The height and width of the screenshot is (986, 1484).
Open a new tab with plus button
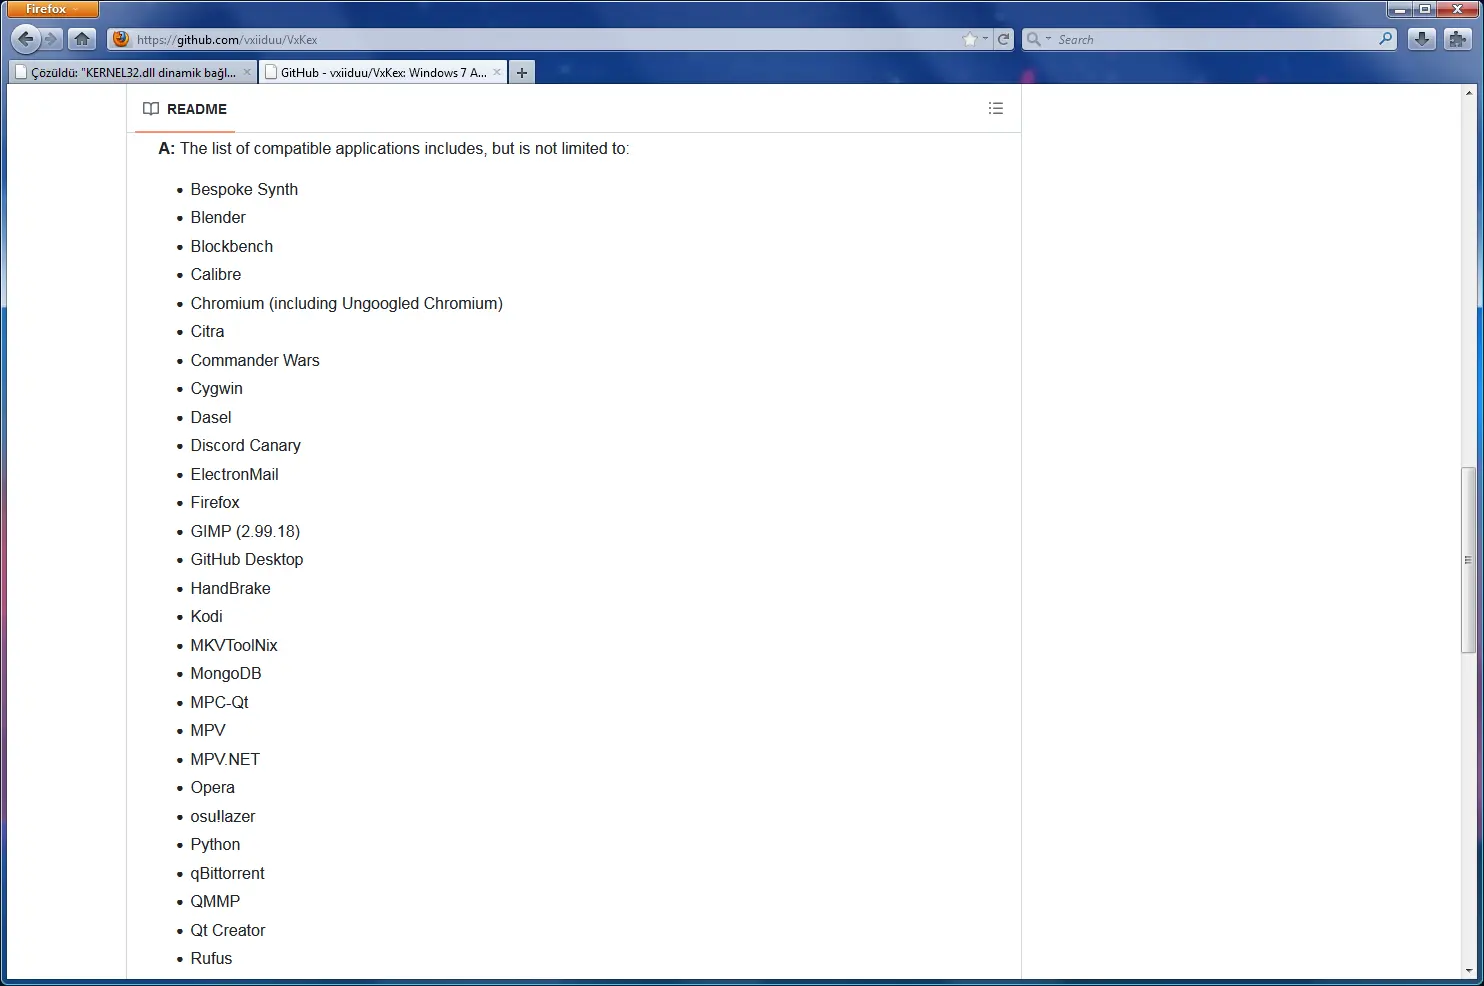tap(521, 72)
